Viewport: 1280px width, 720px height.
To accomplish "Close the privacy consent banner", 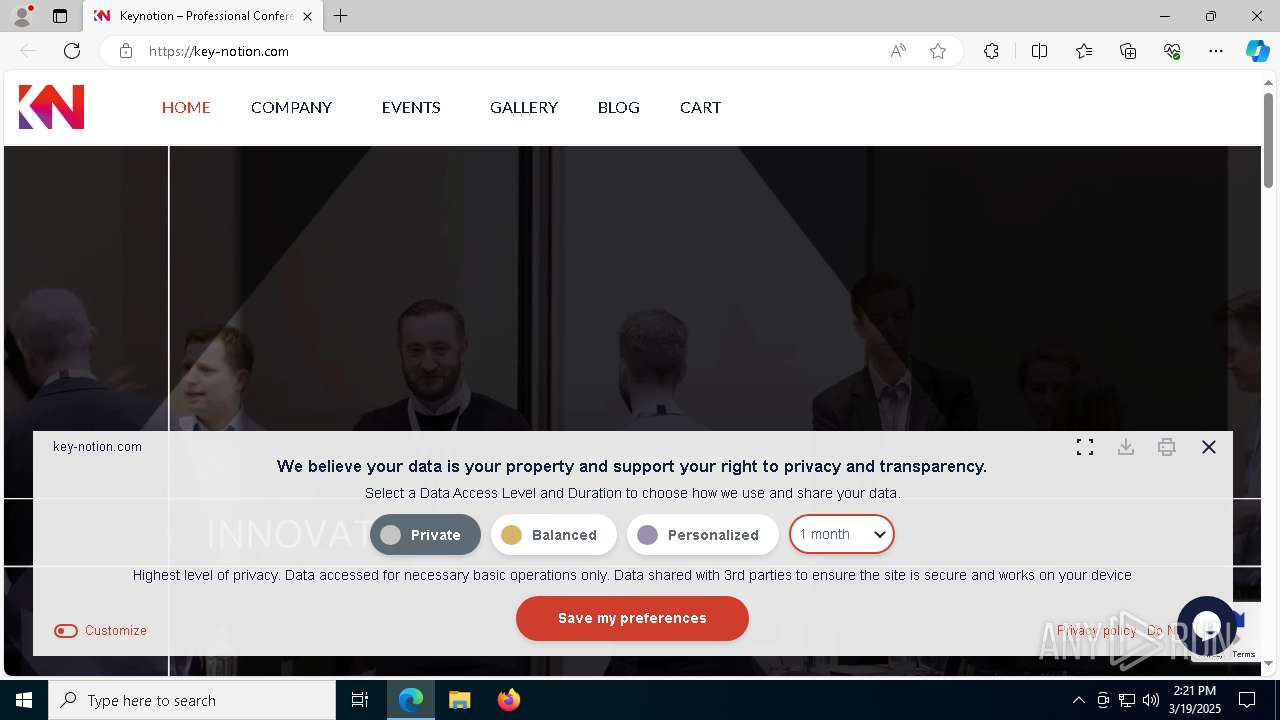I will click(1209, 447).
